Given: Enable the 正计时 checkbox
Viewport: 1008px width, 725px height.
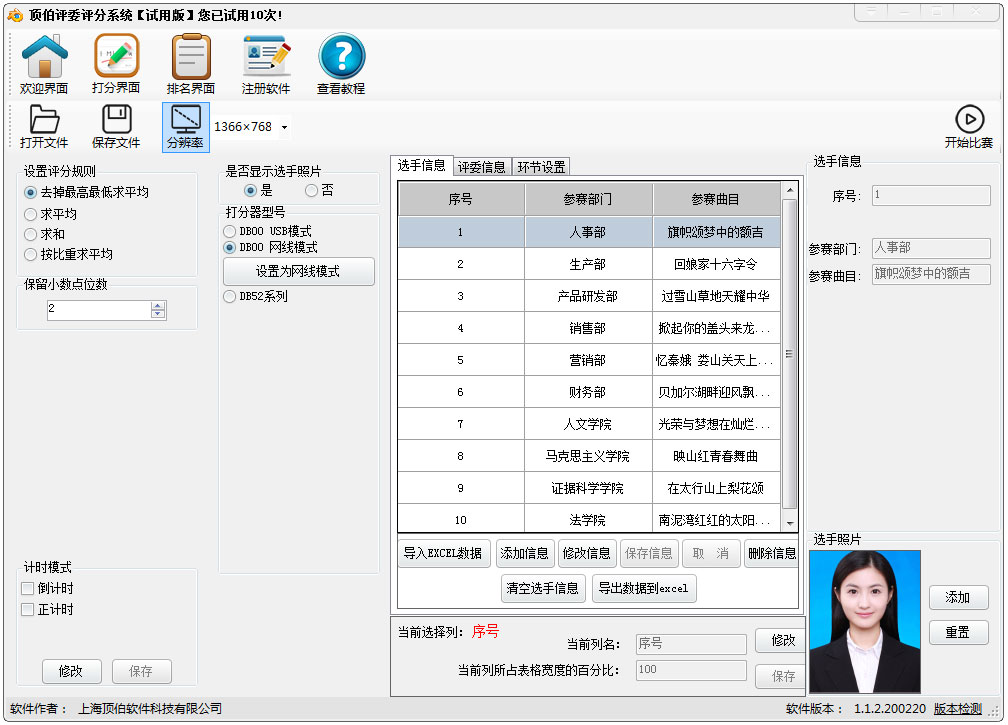Looking at the screenshot, I should point(48,609).
